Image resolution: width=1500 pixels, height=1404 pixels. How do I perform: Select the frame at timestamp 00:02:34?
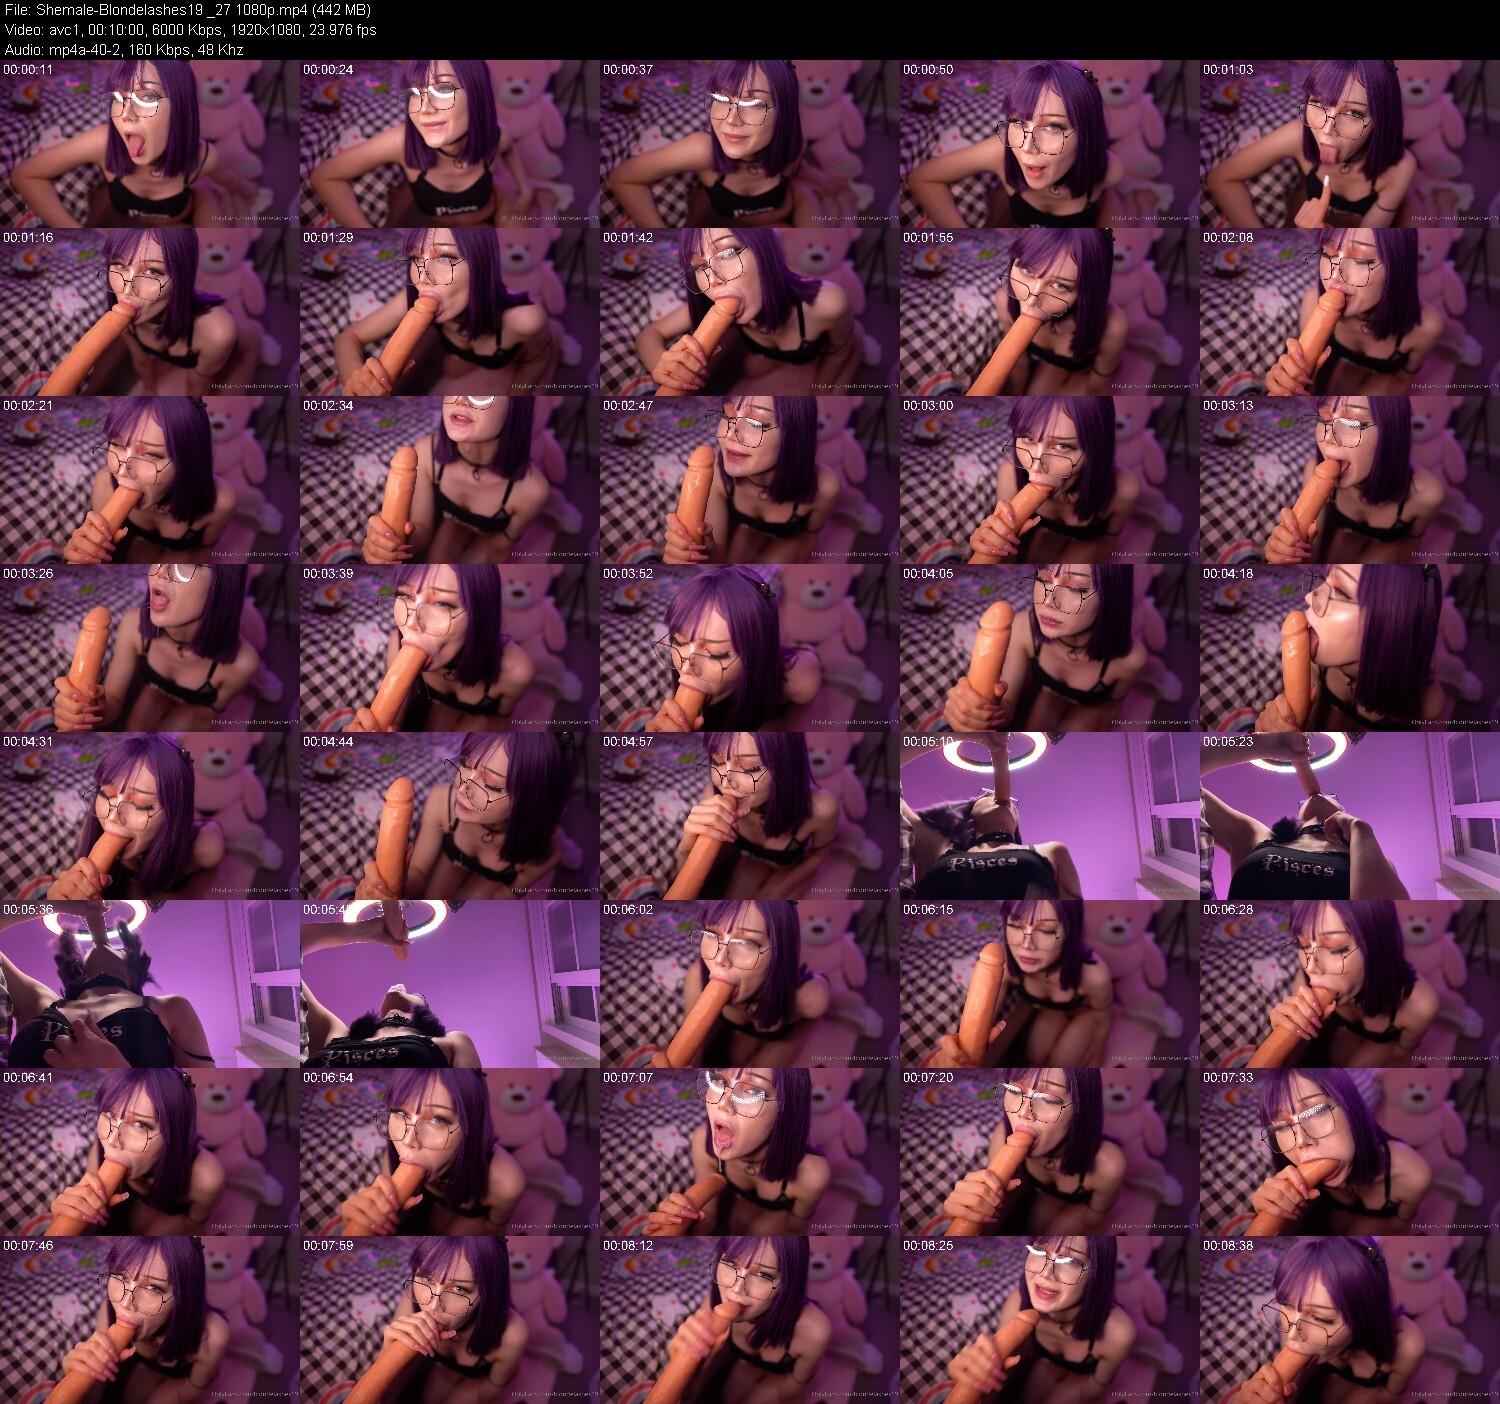450,480
